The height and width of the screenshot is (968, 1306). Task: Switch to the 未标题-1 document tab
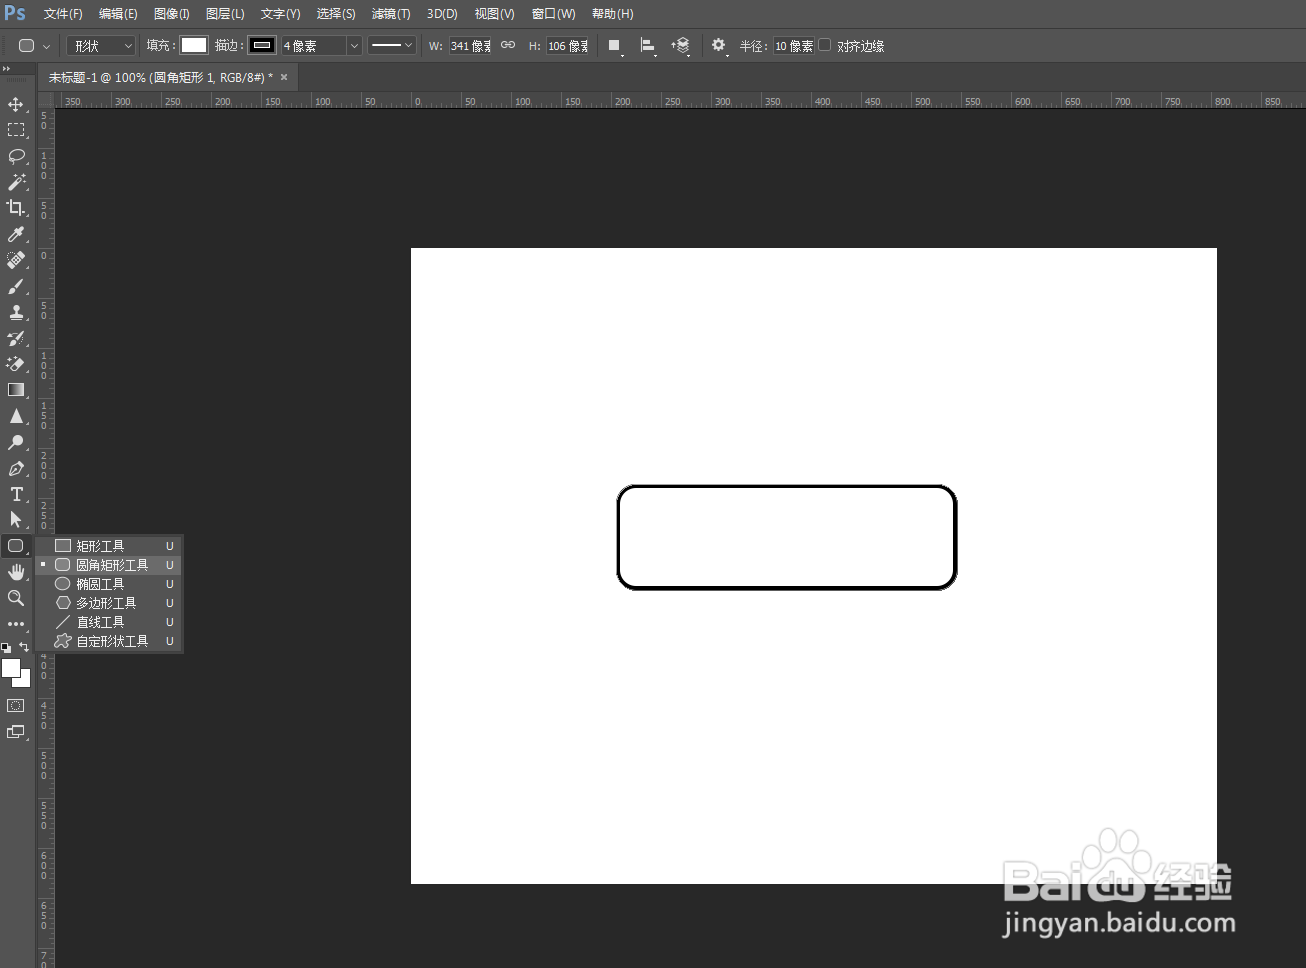pos(160,77)
